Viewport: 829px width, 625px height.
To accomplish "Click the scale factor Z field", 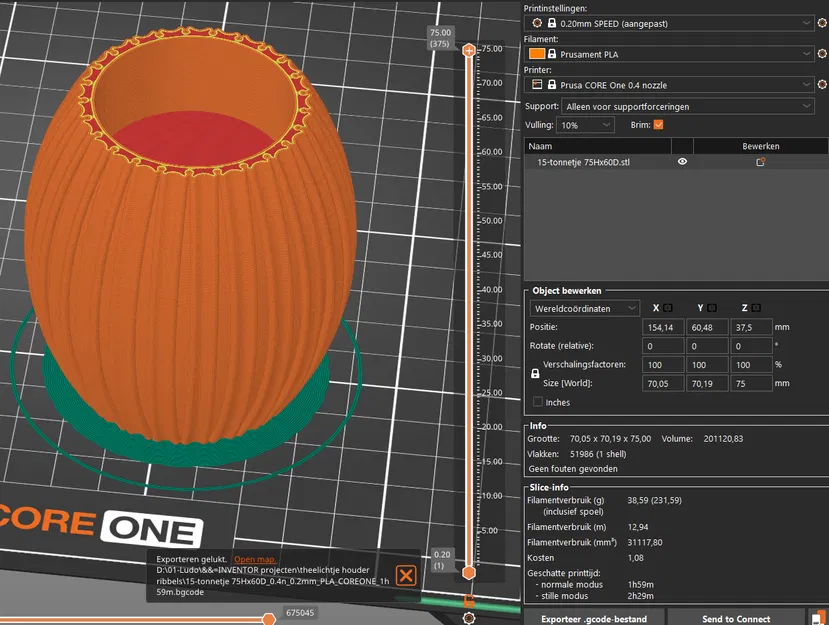I will [751, 364].
